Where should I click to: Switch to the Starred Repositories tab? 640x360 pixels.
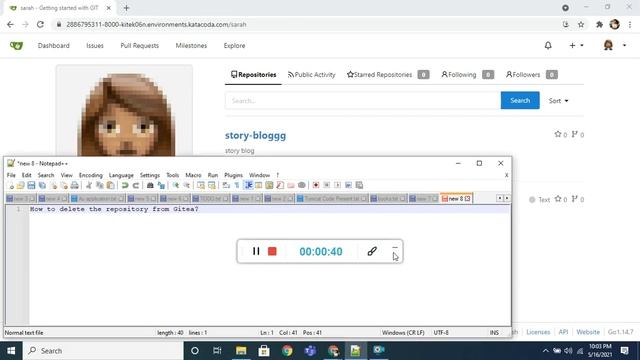click(x=388, y=75)
